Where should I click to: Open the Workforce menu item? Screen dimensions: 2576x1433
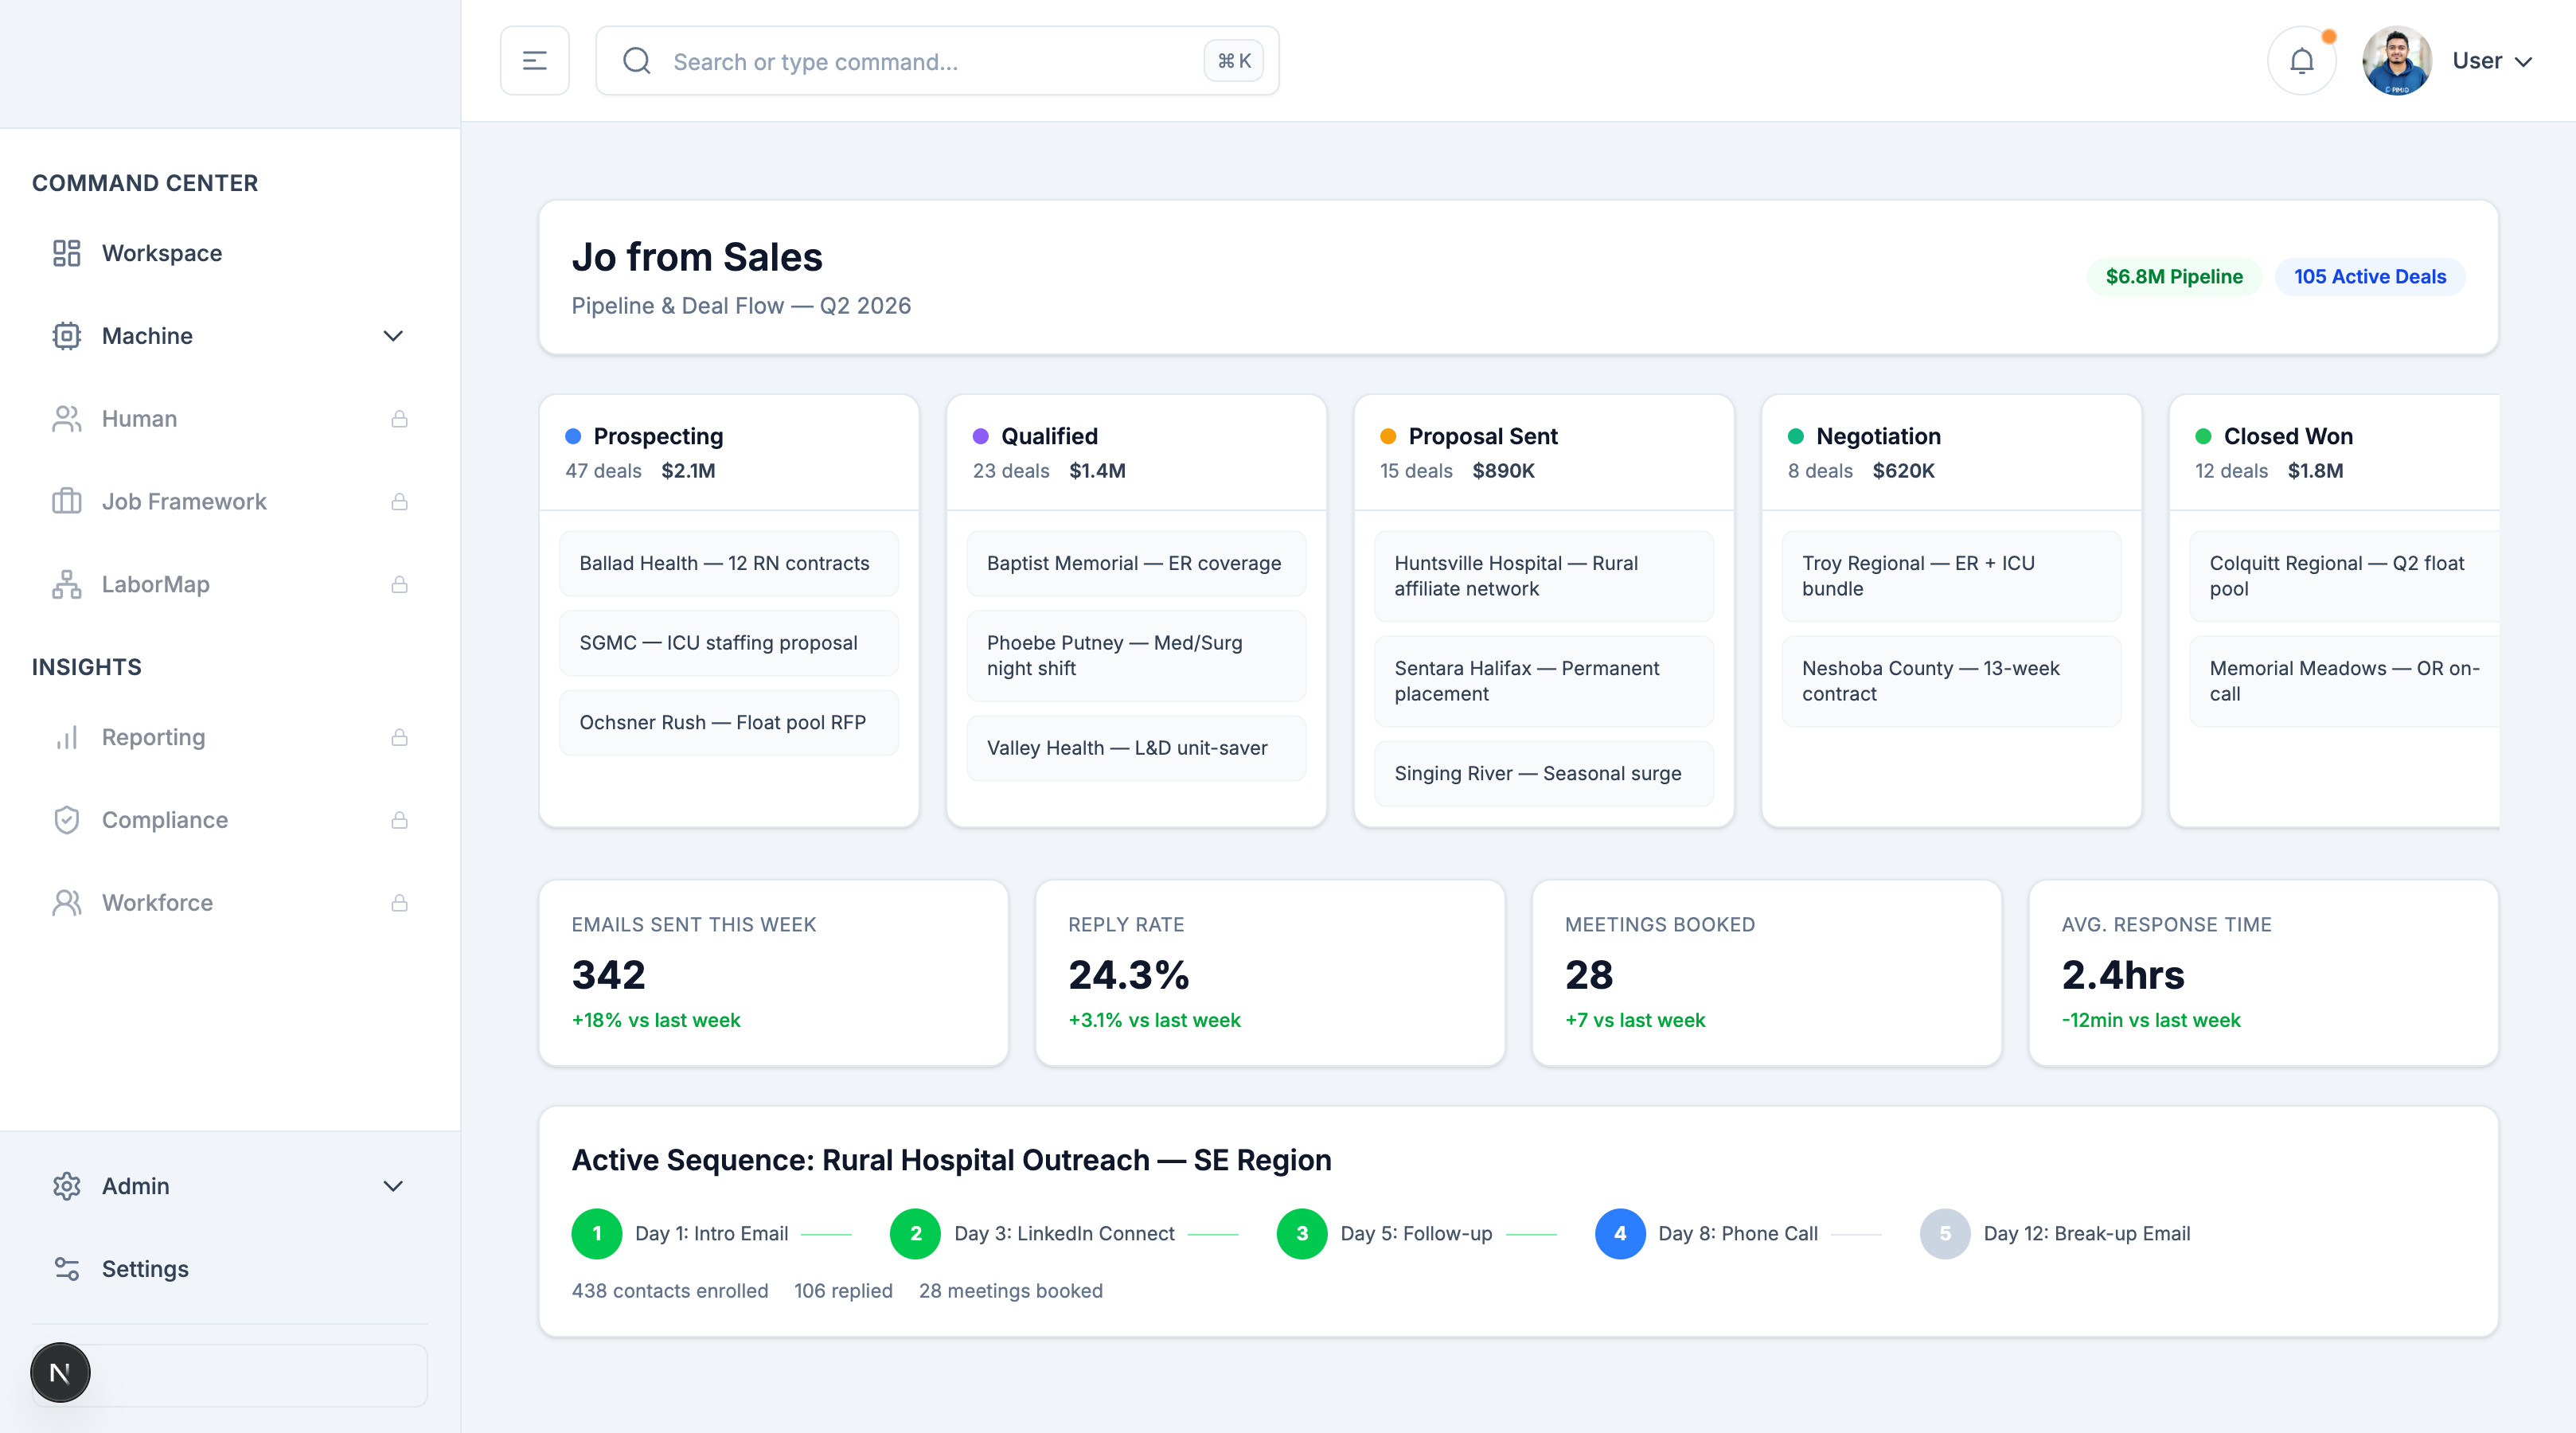pos(157,903)
